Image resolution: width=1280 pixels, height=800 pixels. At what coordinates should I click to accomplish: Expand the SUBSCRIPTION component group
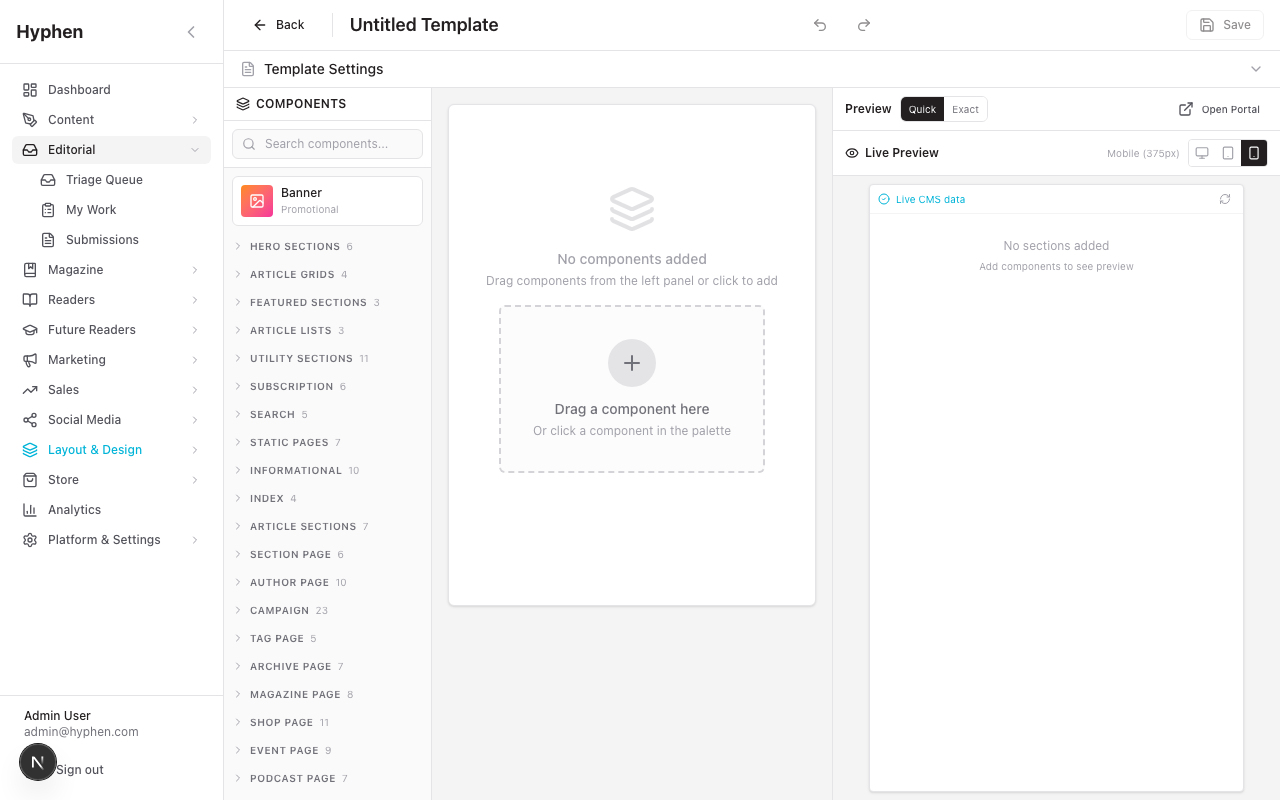[292, 386]
